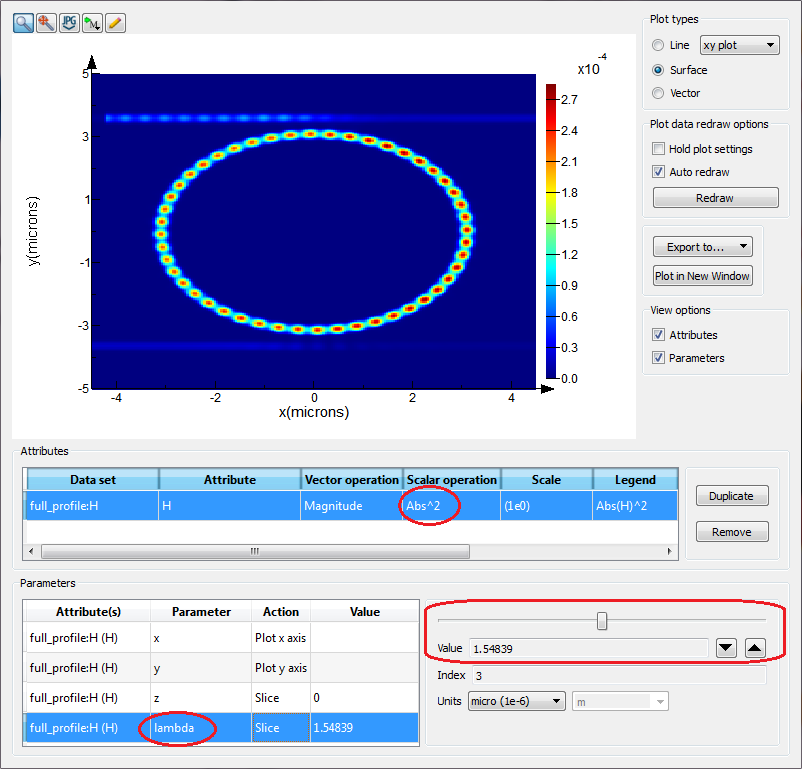Click the Remove attribute button
The width and height of the screenshot is (802, 769).
732,532
